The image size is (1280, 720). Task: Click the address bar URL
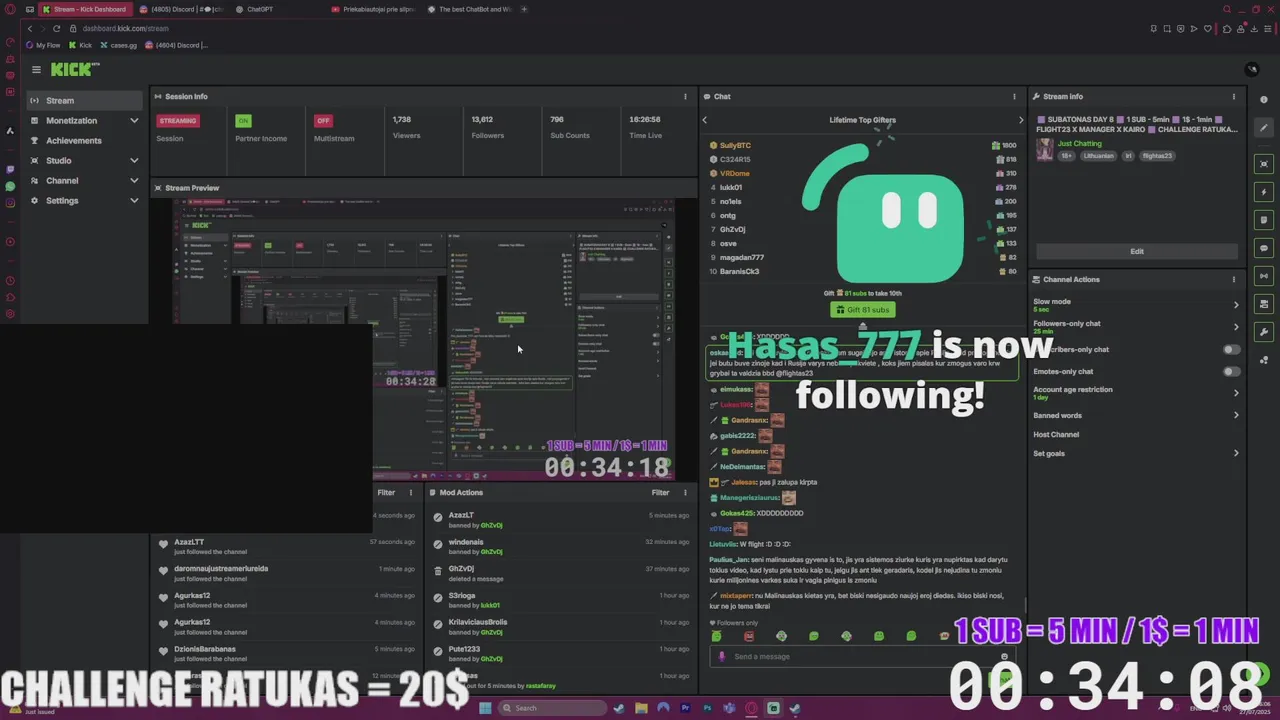125,29
